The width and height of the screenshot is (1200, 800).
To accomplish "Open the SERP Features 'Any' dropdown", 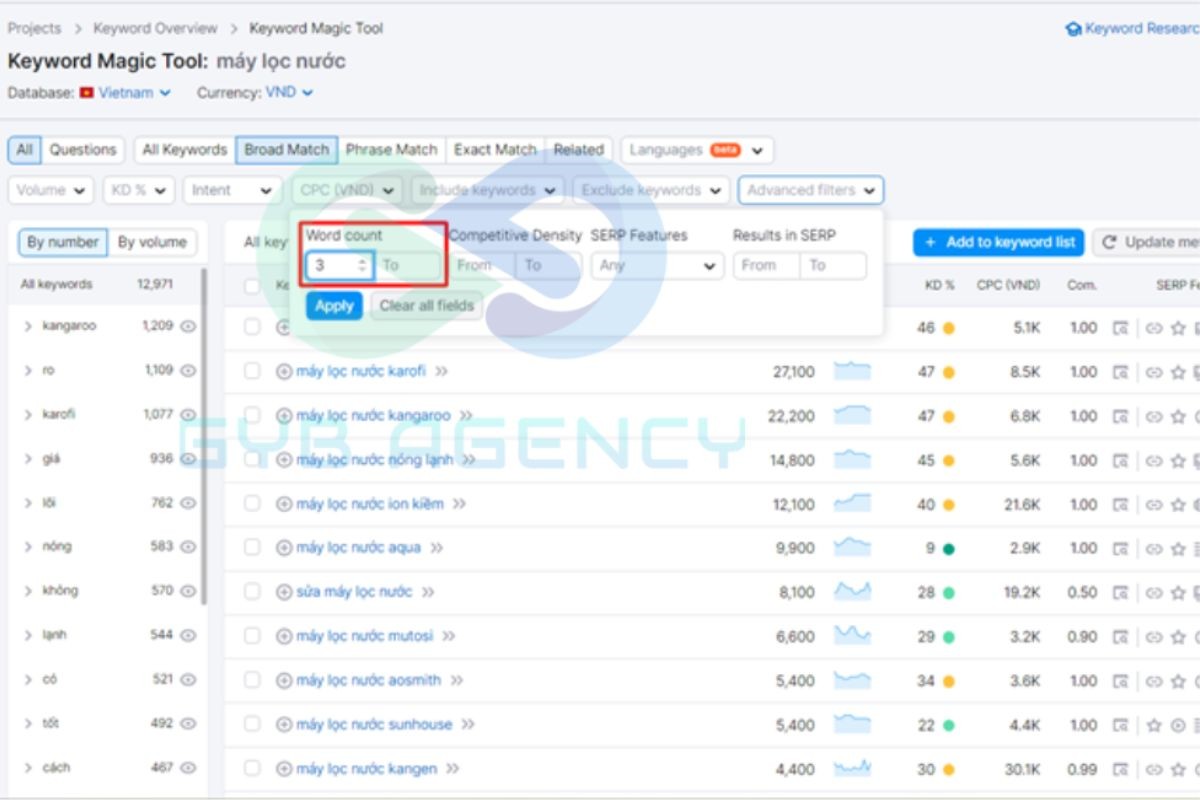I will point(657,266).
